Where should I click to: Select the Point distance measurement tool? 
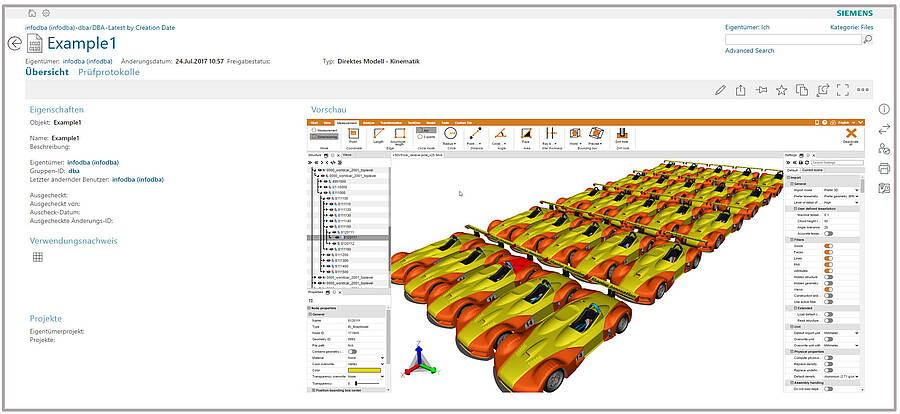(475, 136)
